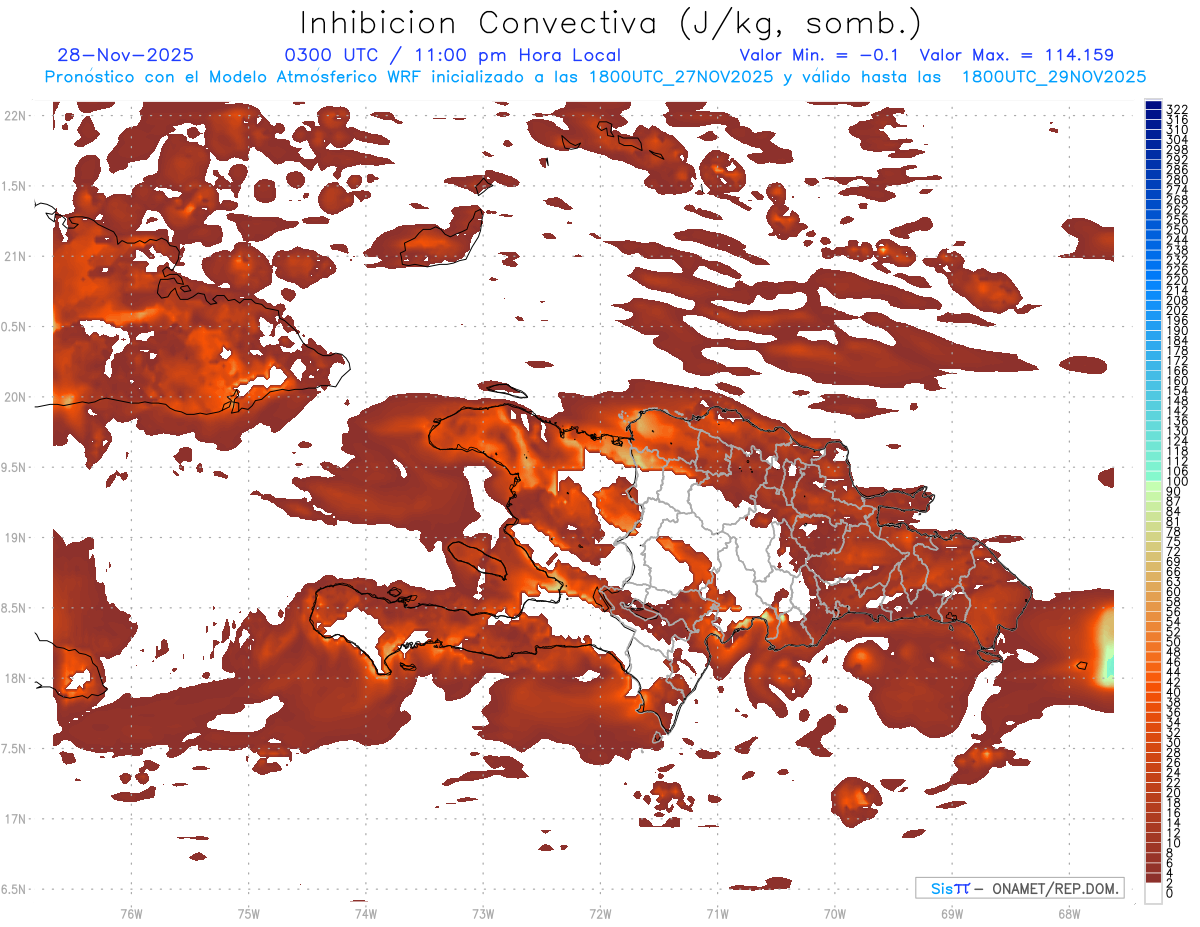Click the "6.5N" latitude label

(15, 889)
